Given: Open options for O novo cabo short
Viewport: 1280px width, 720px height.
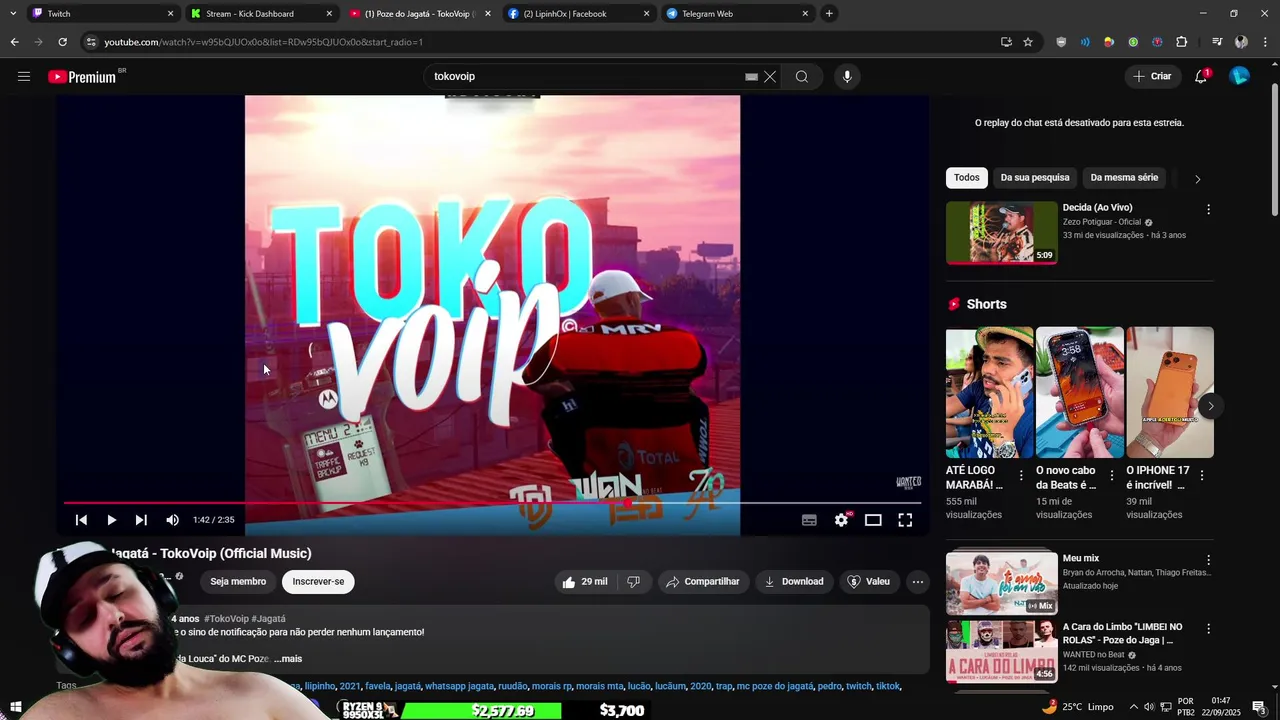Looking at the screenshot, I should (x=1111, y=476).
